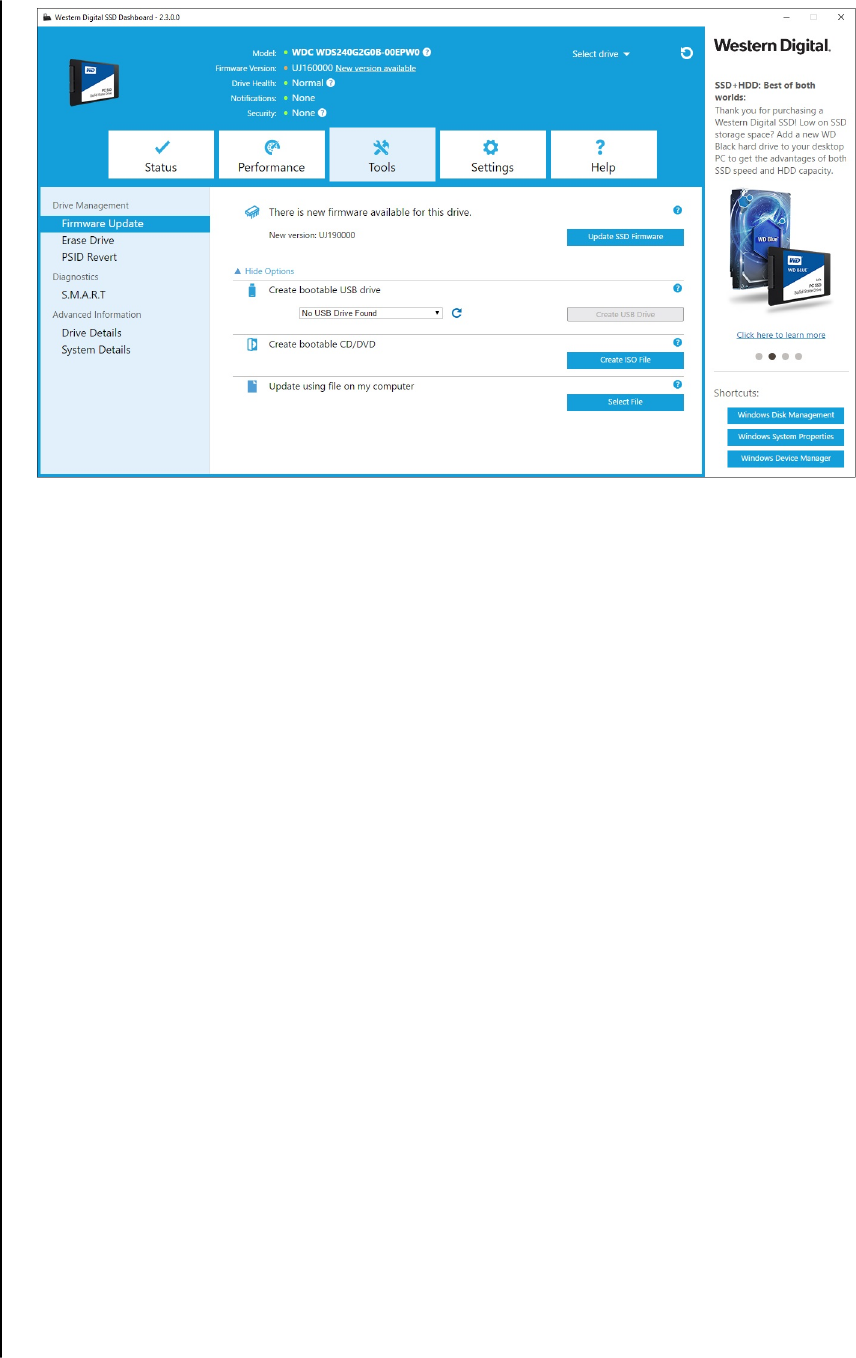Click the CD/DVD disc icon
Screen dimensions: 856x1358
[x=252, y=344]
